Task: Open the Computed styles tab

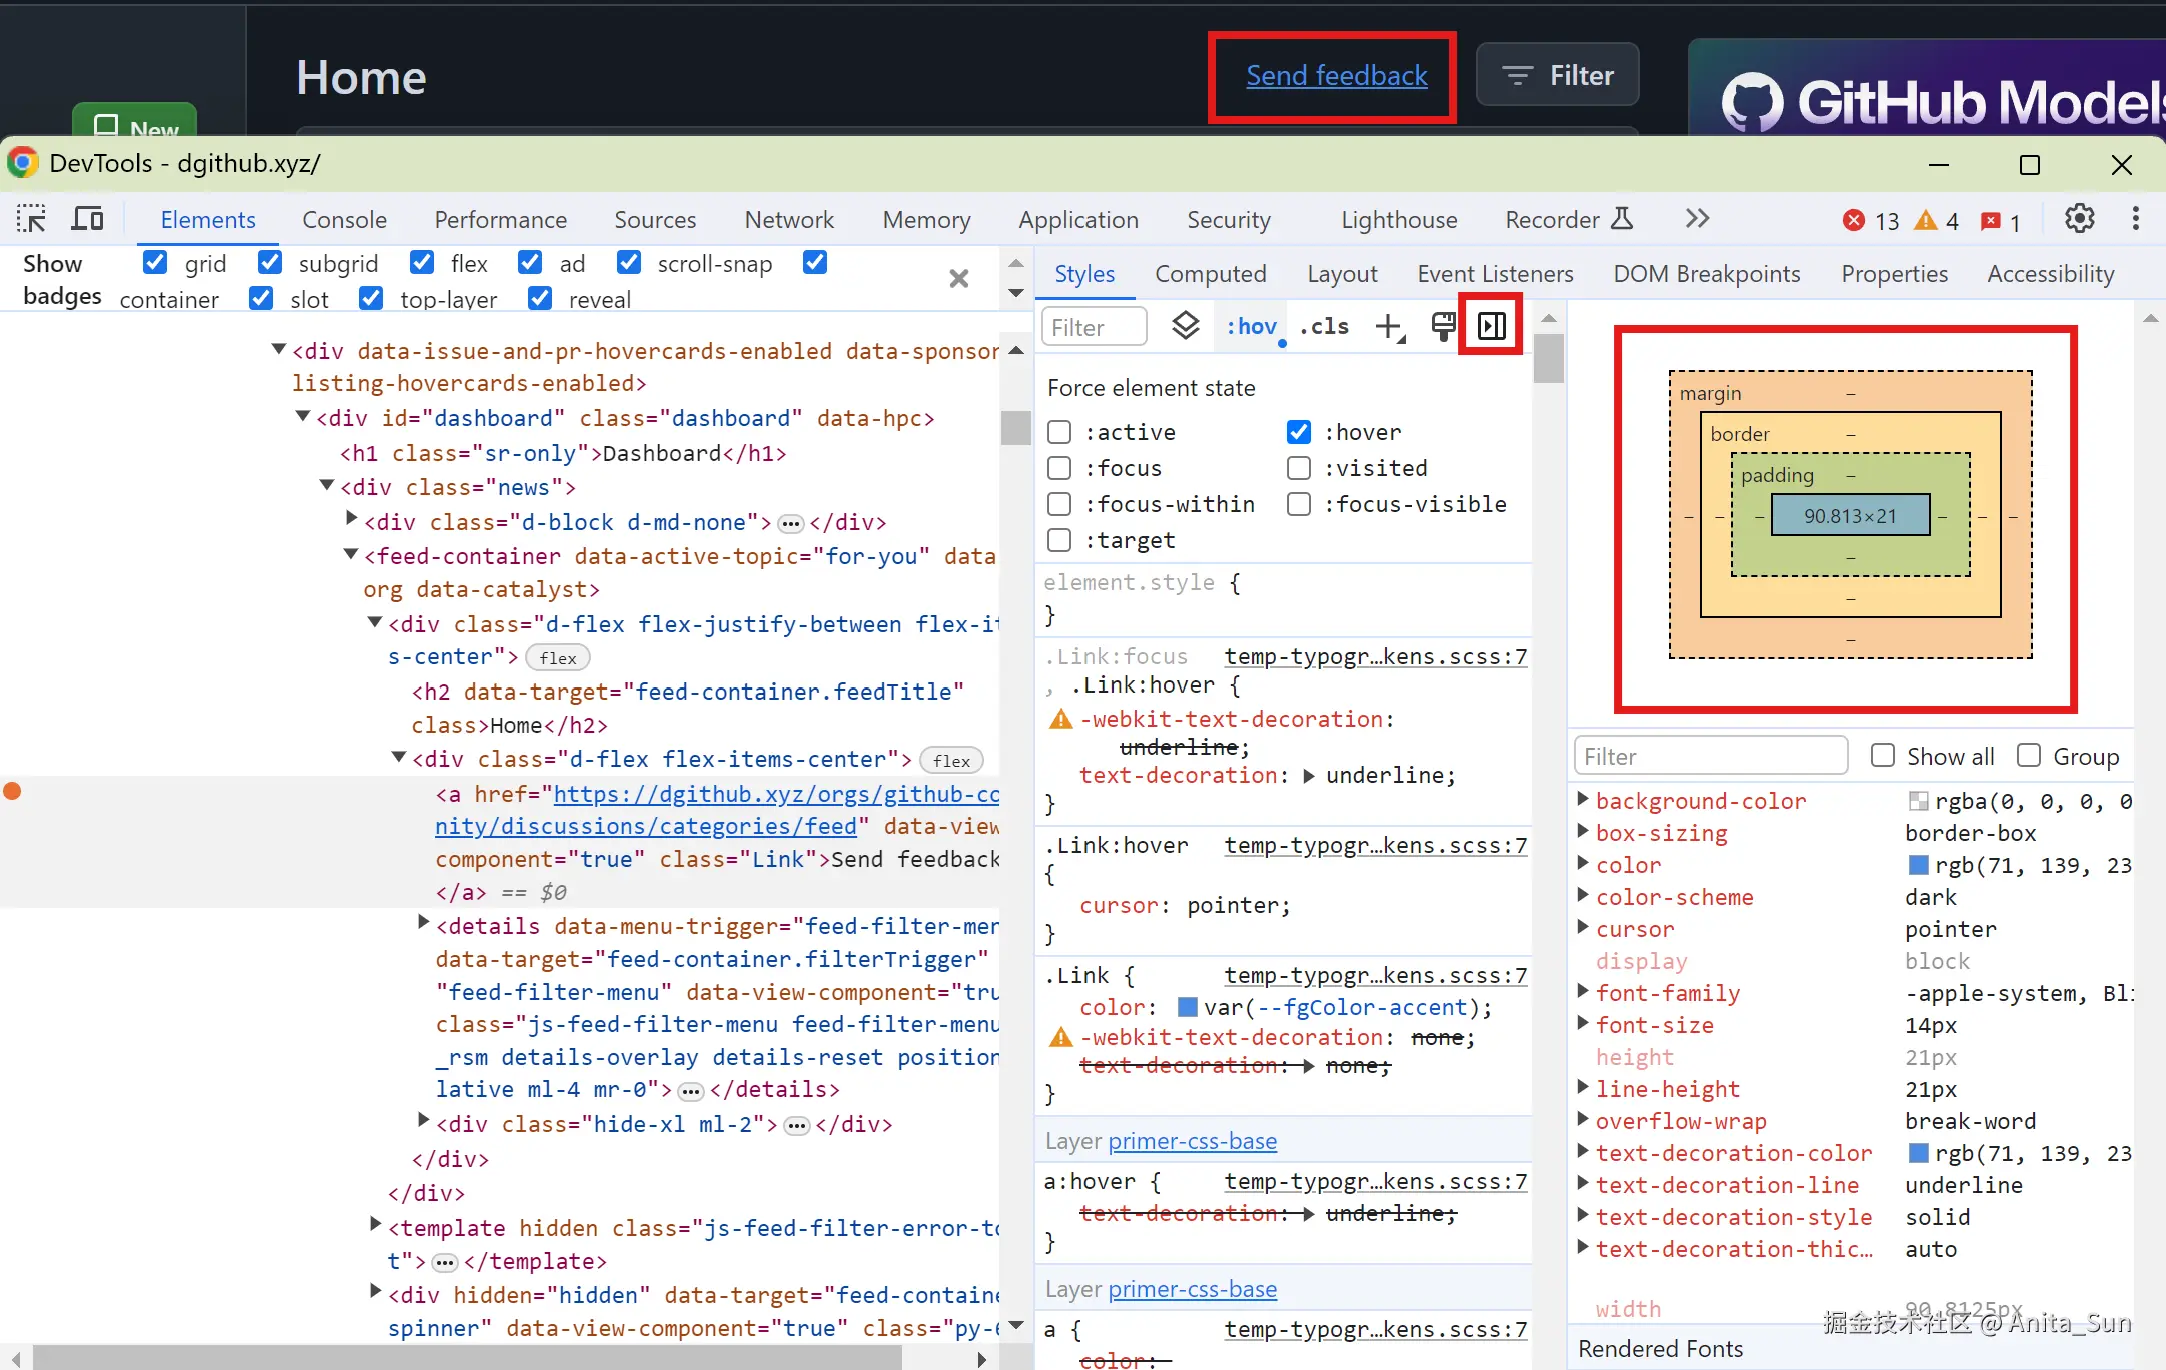Action: pyautogui.click(x=1210, y=274)
